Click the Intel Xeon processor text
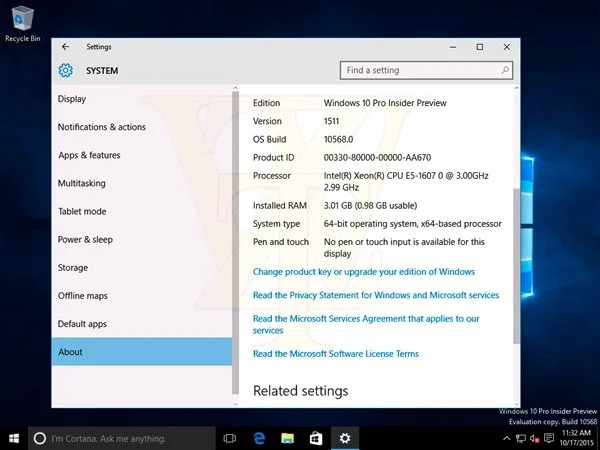 (406, 181)
